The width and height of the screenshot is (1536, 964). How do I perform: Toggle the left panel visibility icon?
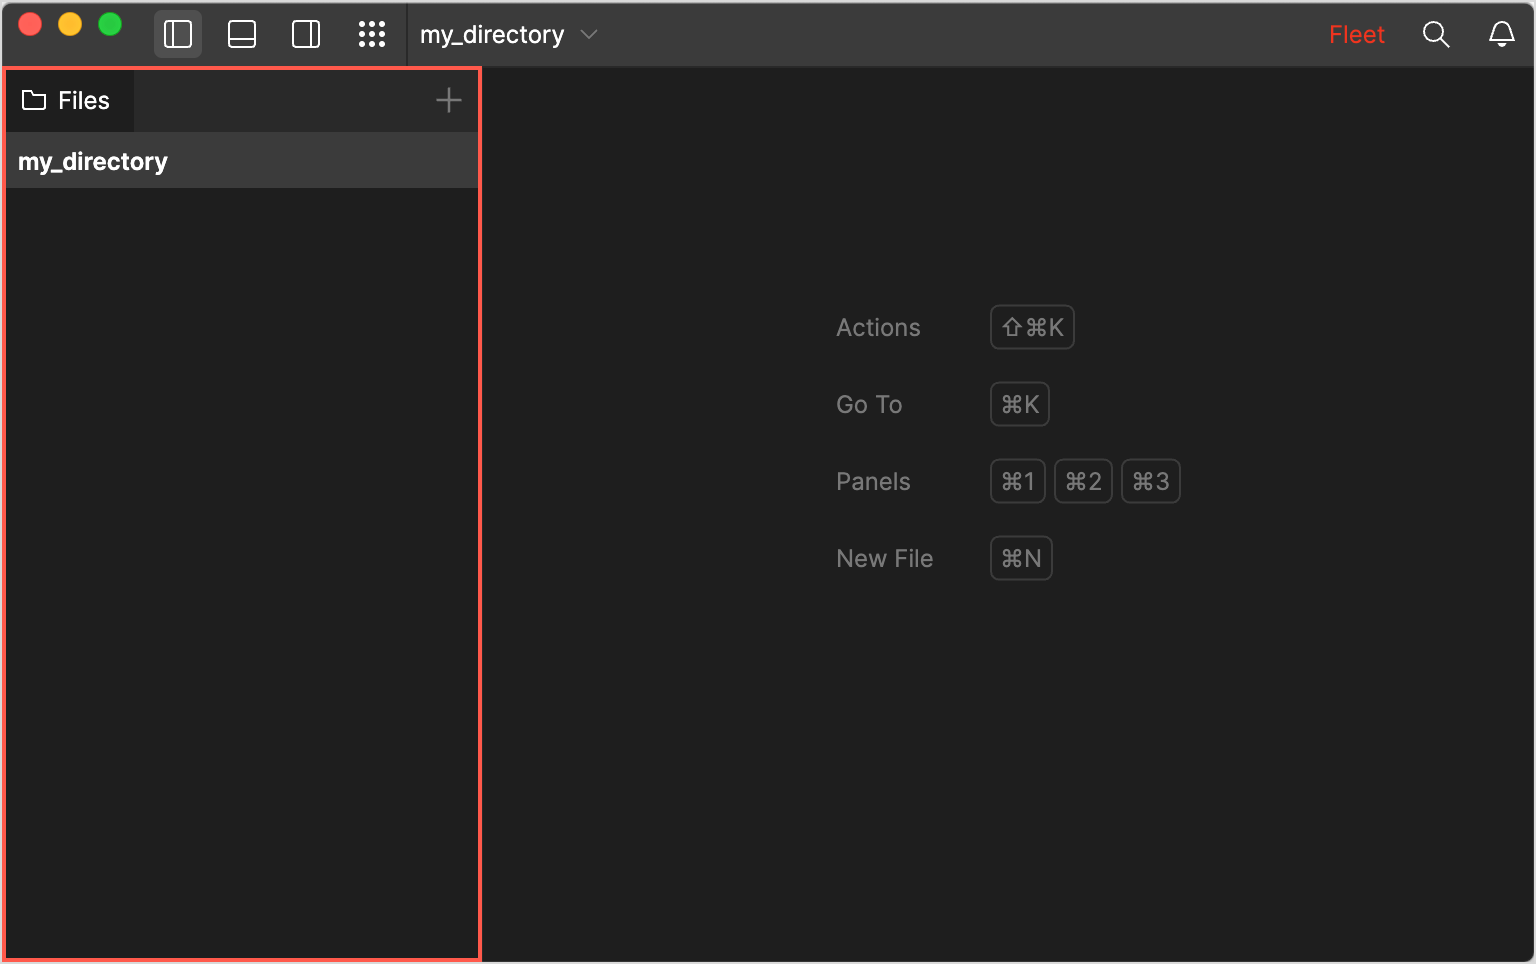coord(177,33)
